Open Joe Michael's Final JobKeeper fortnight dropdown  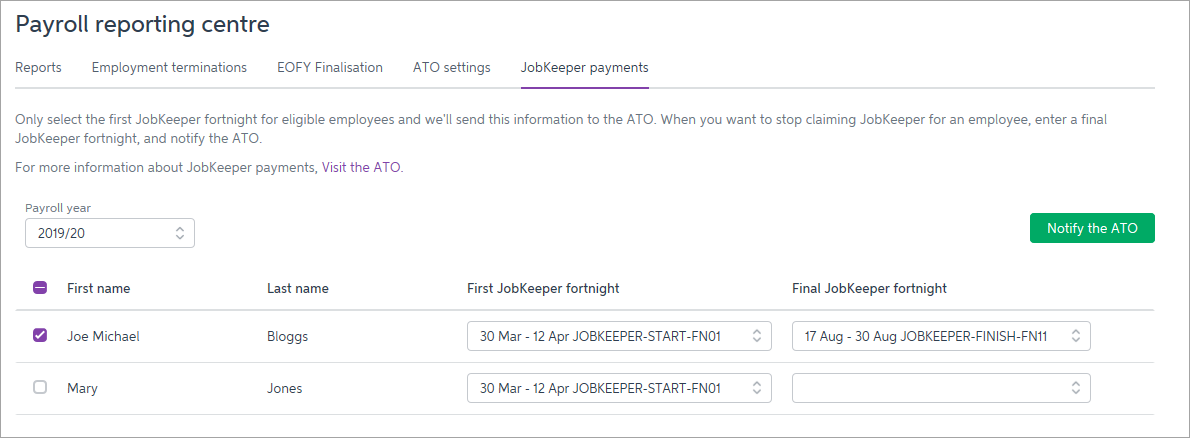[x=941, y=336]
